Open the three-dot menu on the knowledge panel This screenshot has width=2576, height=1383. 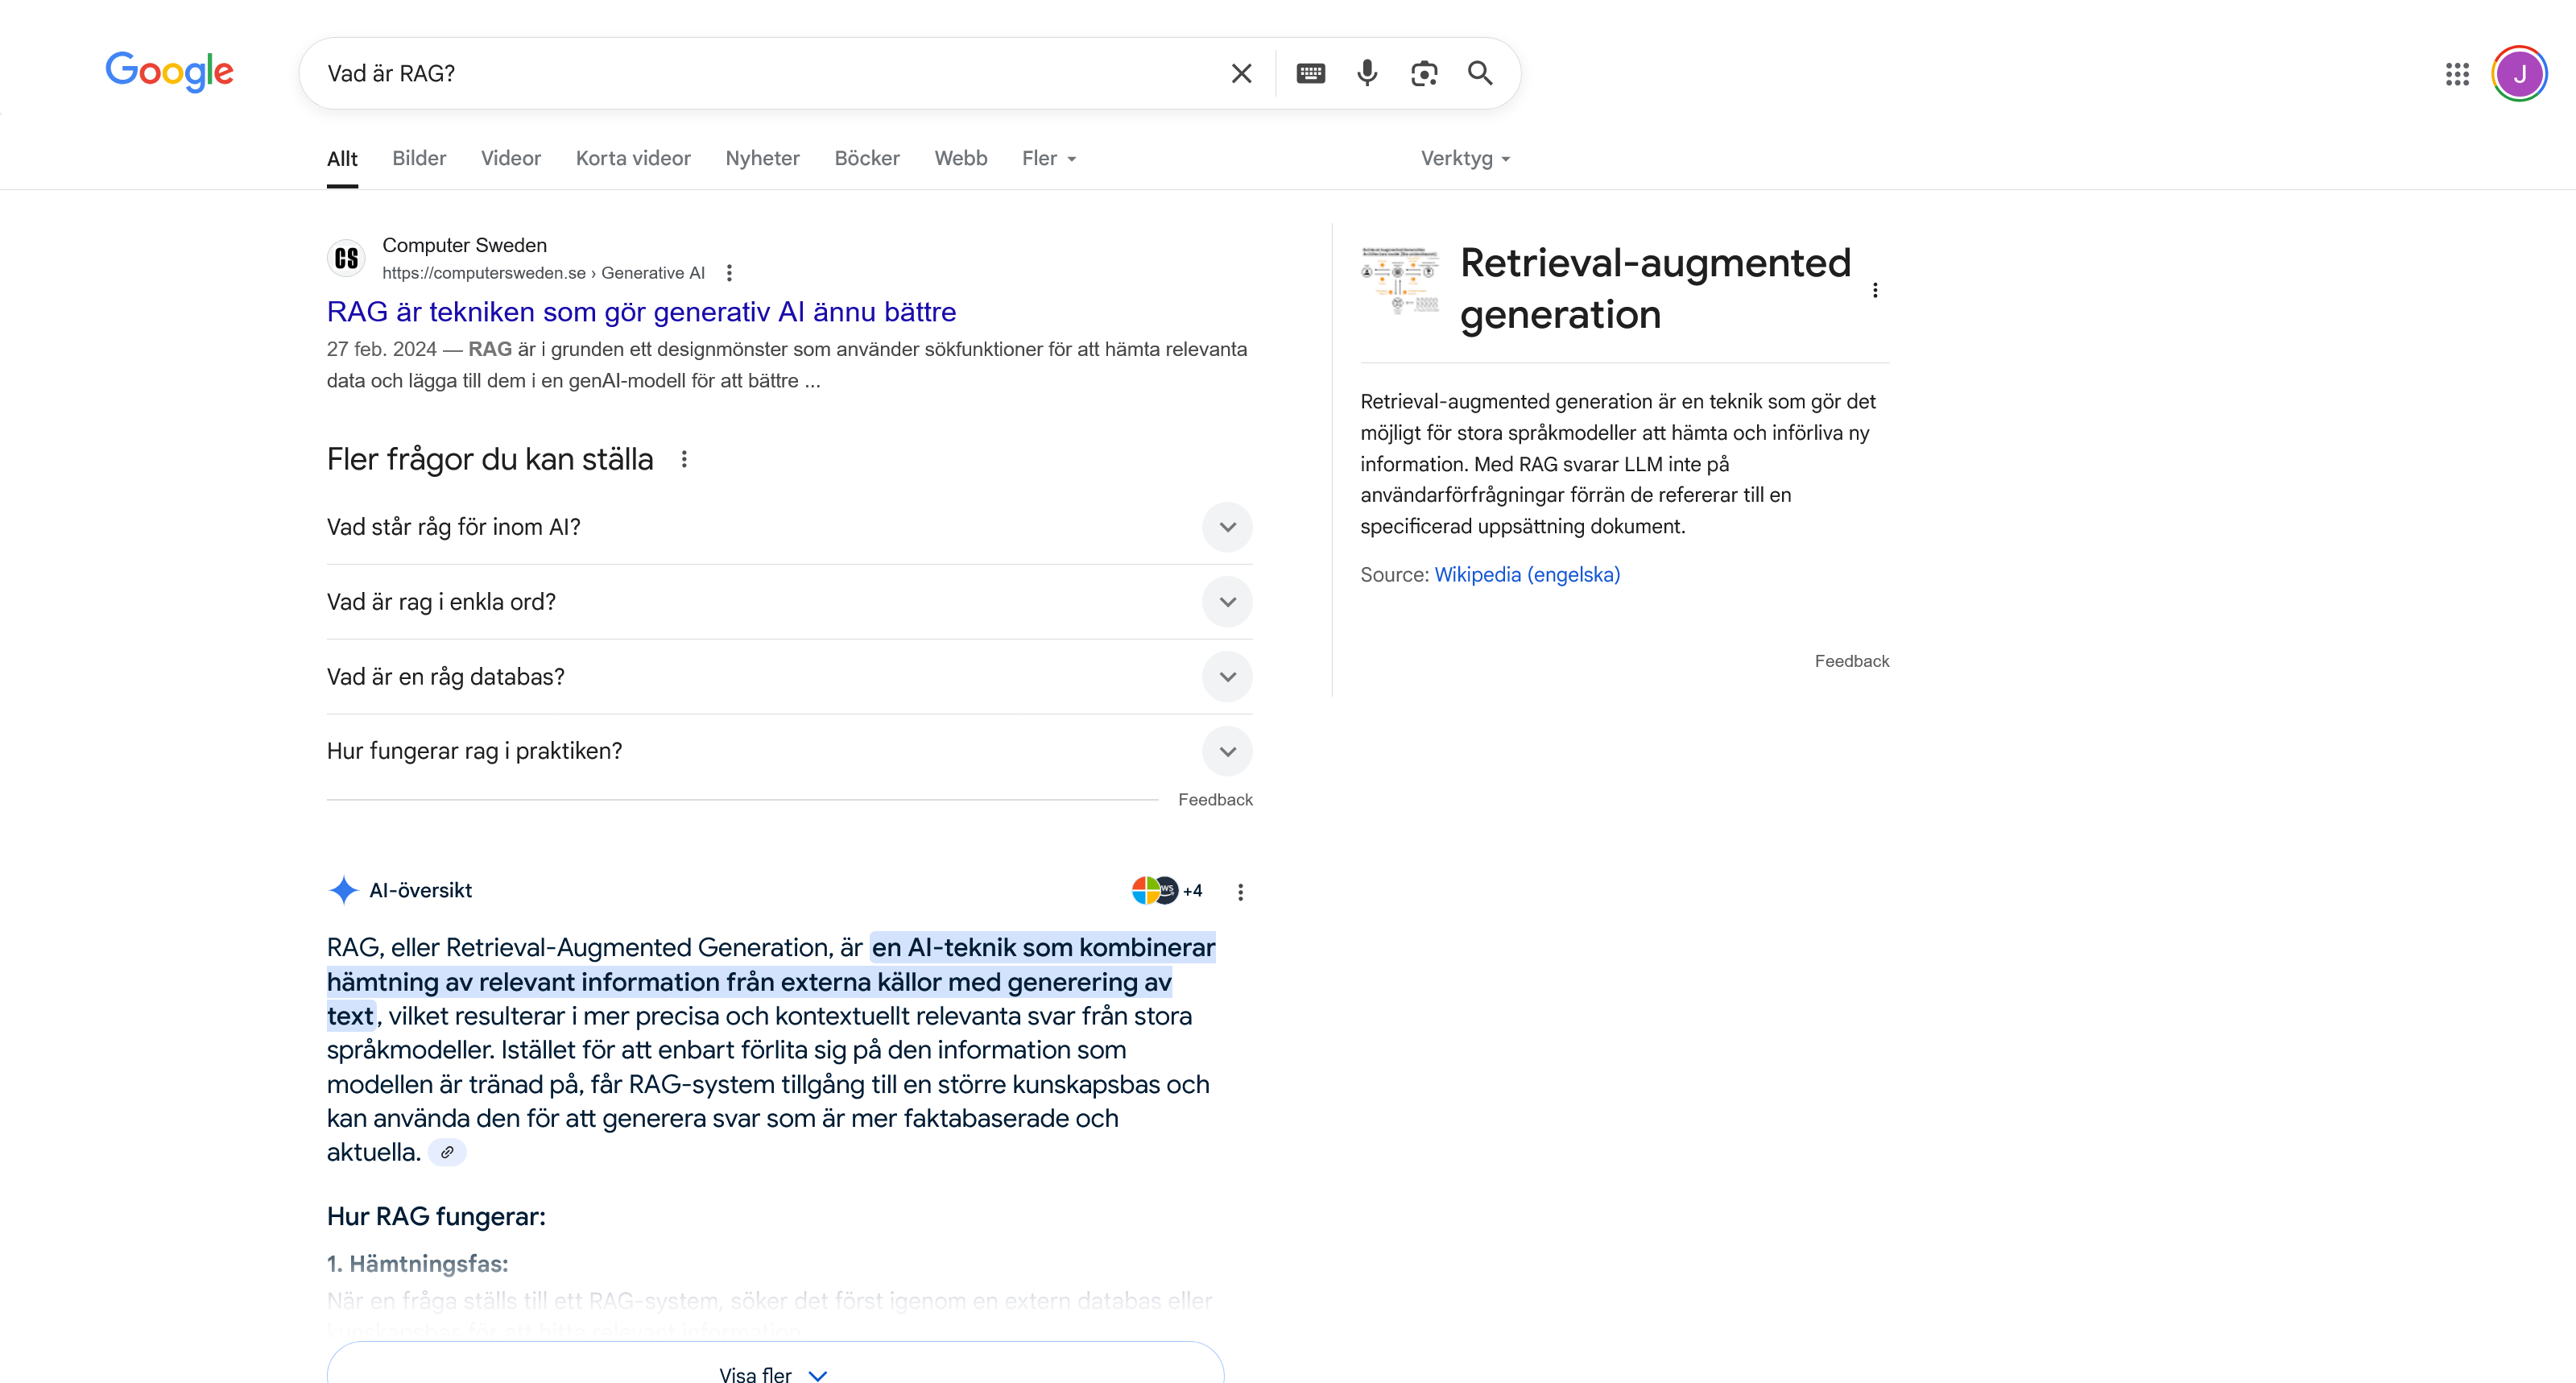pyautogui.click(x=1876, y=289)
